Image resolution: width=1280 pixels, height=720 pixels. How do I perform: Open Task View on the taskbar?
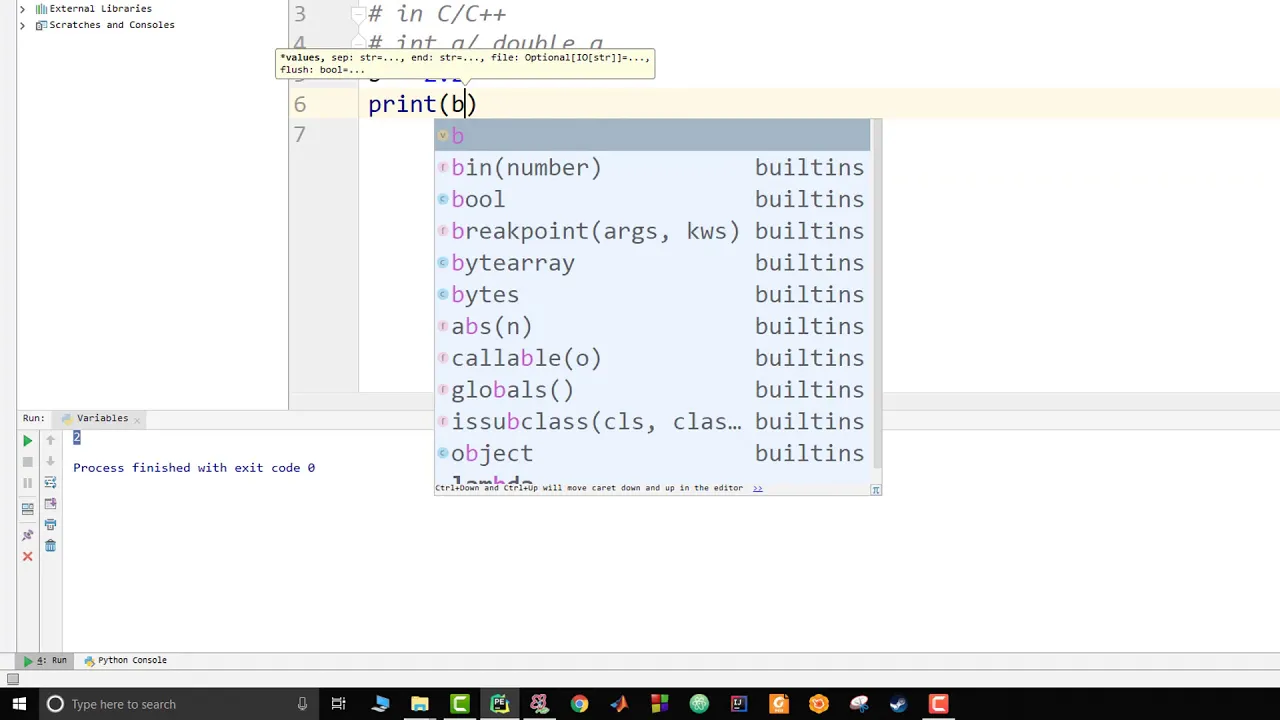pyautogui.click(x=338, y=704)
